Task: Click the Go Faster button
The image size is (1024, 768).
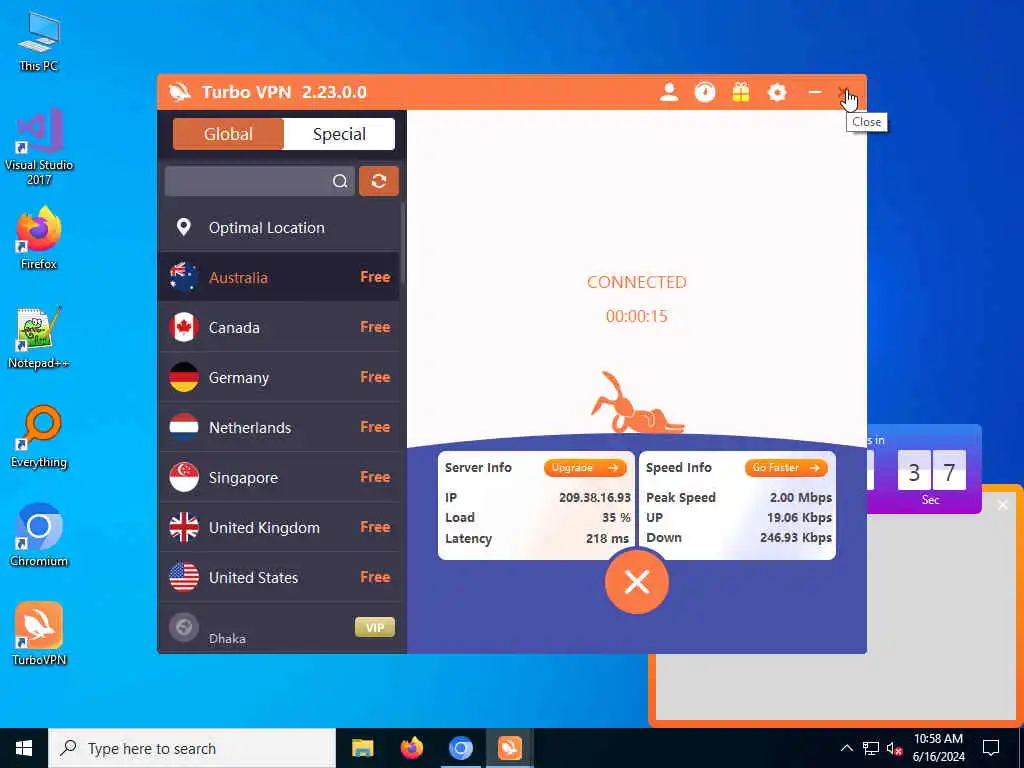Action: (x=786, y=468)
